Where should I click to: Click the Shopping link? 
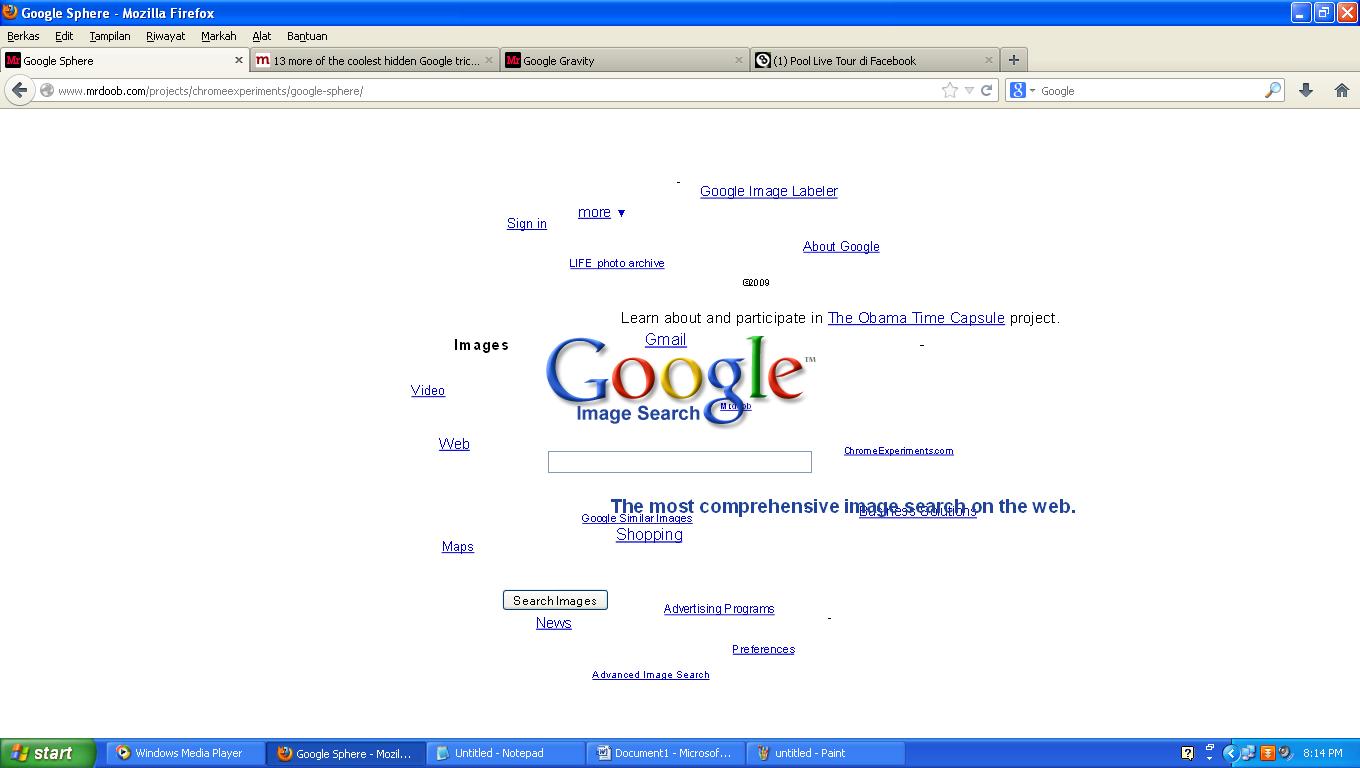pos(649,534)
